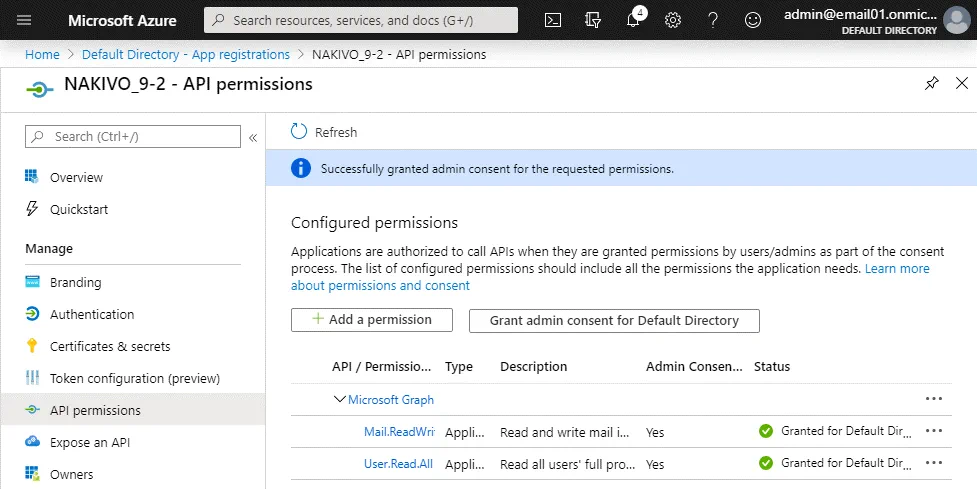Open portal settings gear

pyautogui.click(x=673, y=20)
